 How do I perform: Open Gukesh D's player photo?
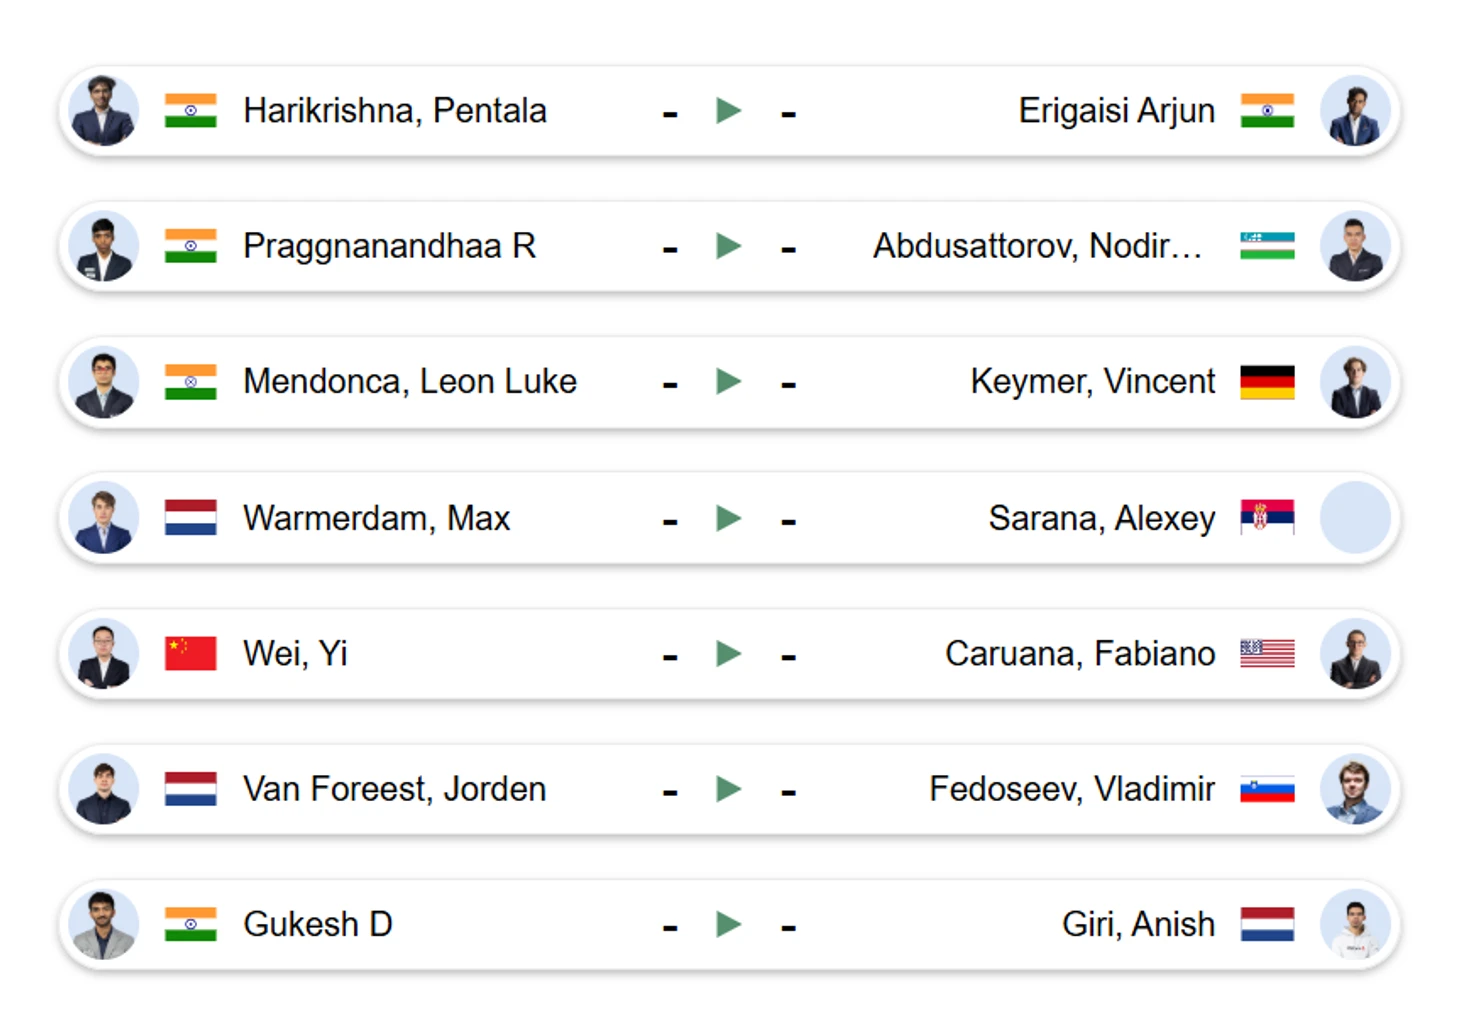104,924
